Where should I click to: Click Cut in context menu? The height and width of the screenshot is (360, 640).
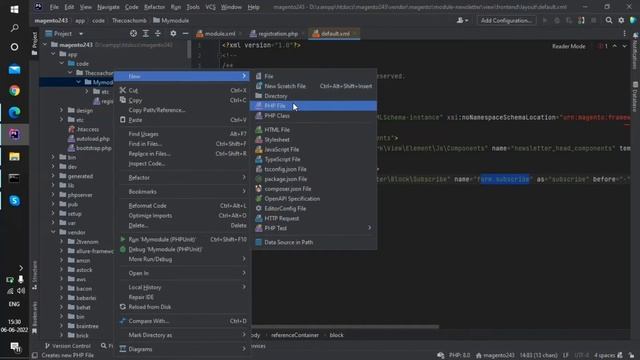coord(182,90)
